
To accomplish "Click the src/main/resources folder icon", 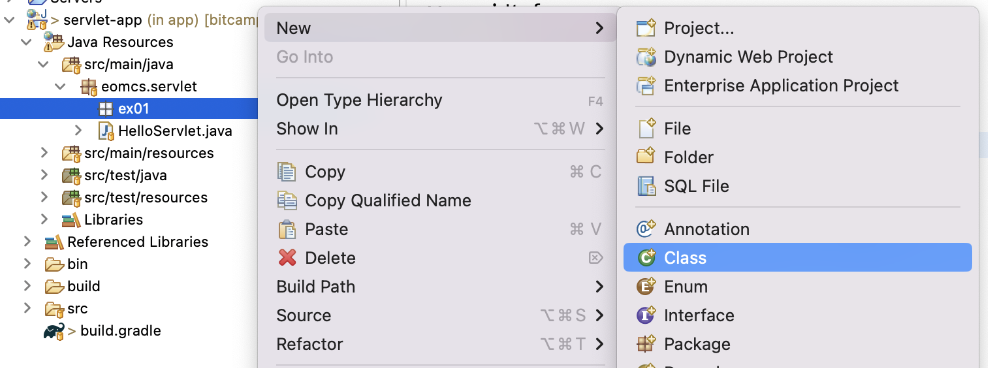I will pyautogui.click(x=71, y=153).
